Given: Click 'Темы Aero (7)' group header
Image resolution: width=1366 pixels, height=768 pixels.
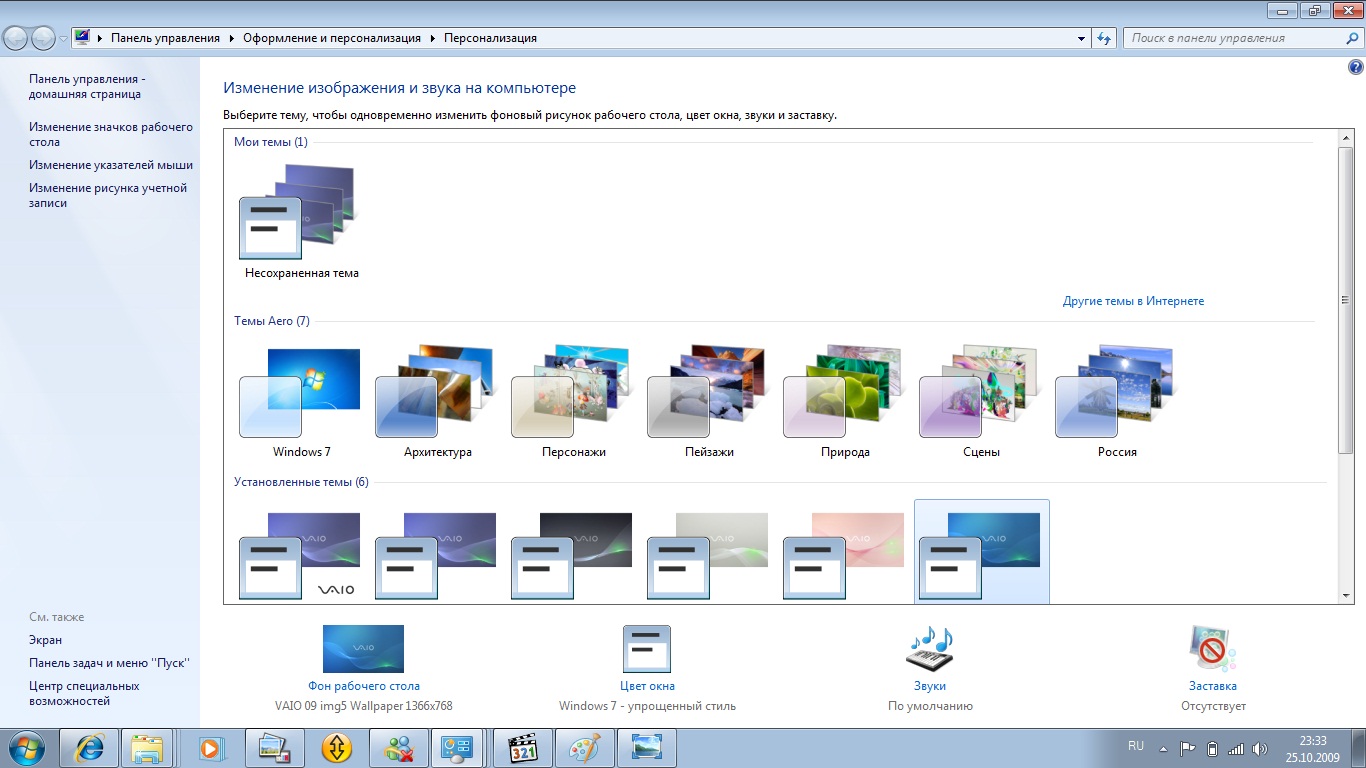Looking at the screenshot, I should (x=272, y=321).
